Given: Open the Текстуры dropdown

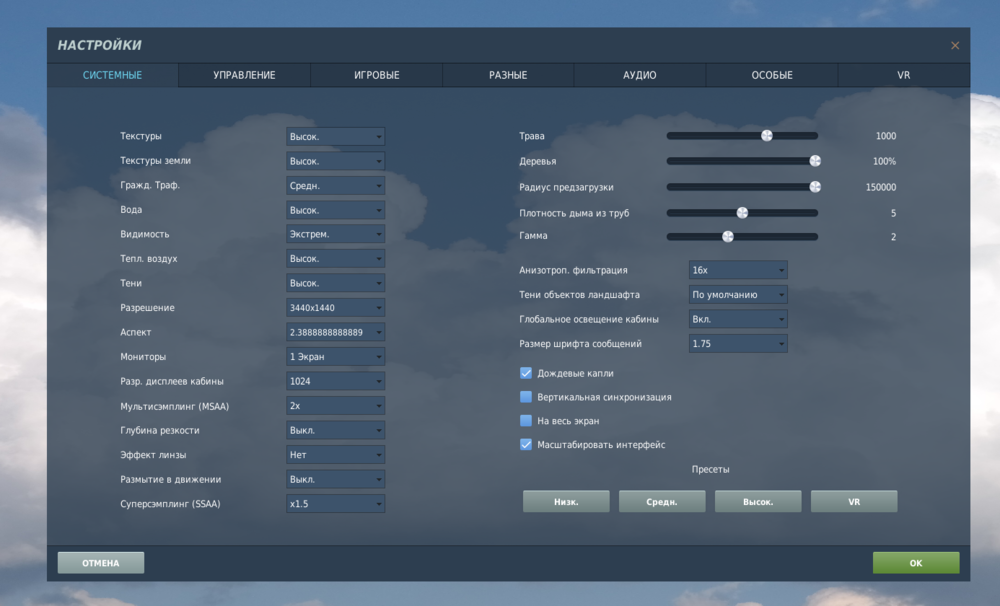Looking at the screenshot, I should coord(335,137).
